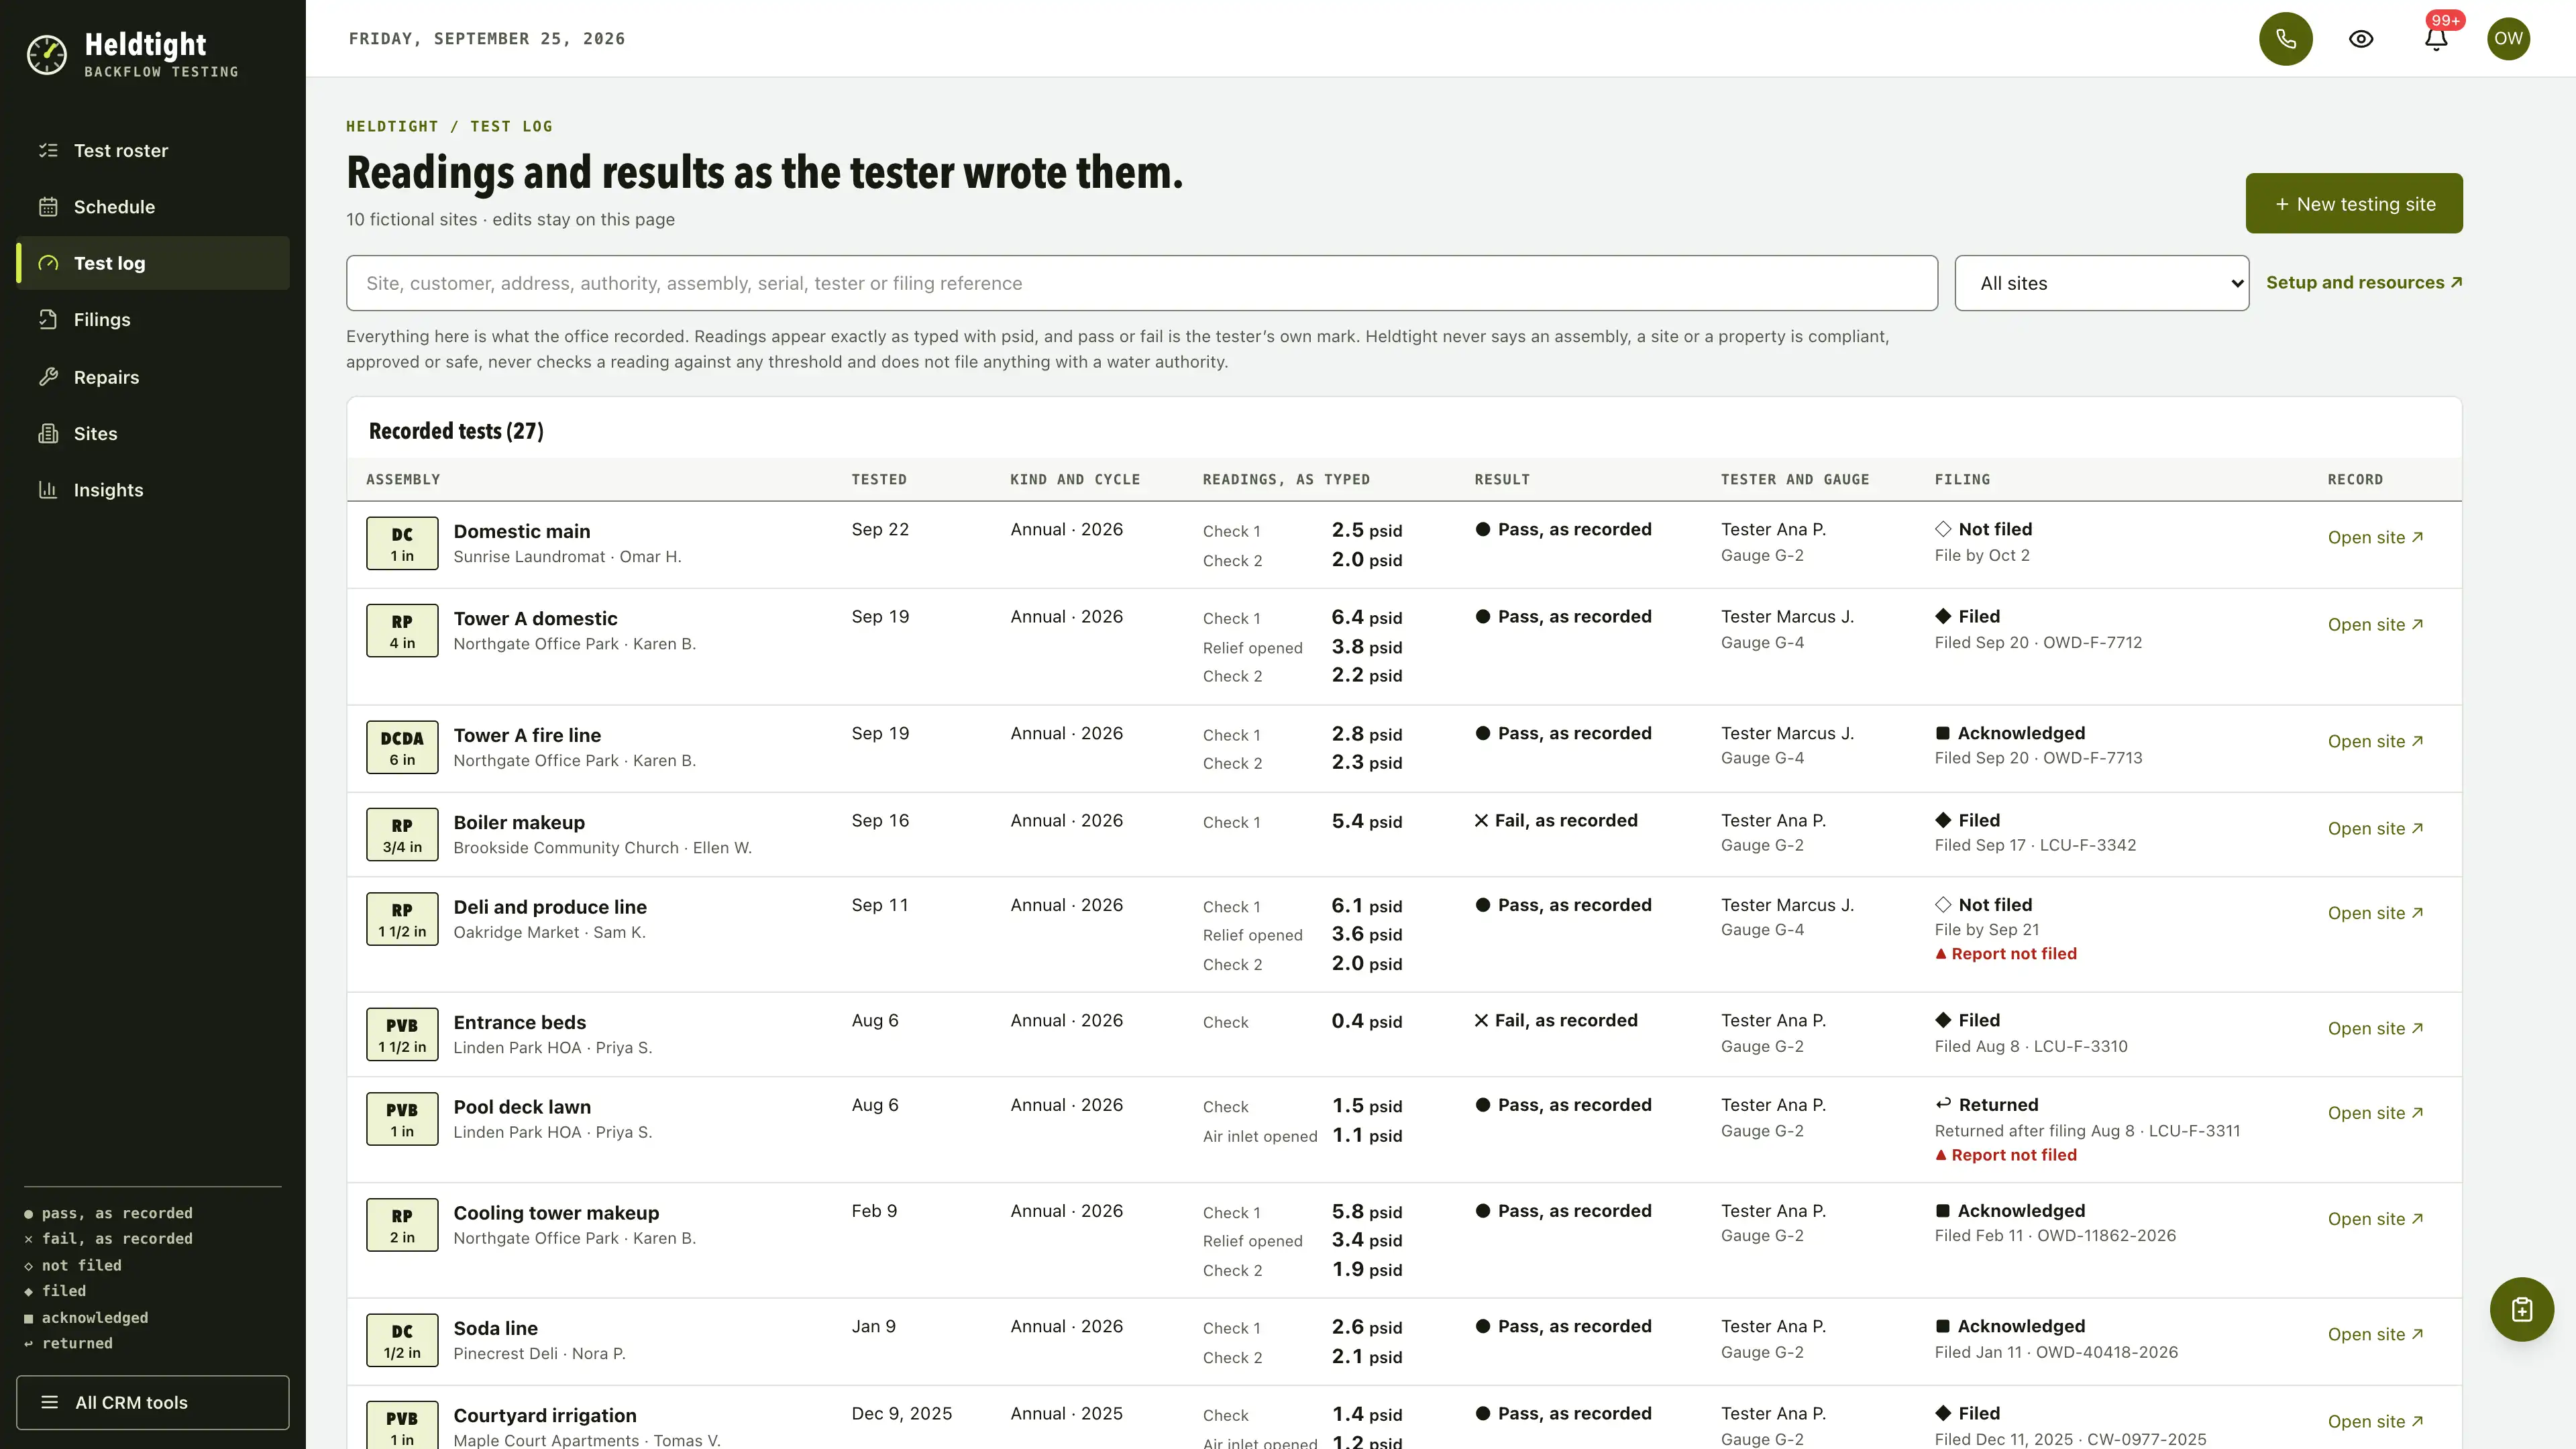Viewport: 2576px width, 1449px height.
Task: Click the New testing site button
Action: click(x=2354, y=203)
